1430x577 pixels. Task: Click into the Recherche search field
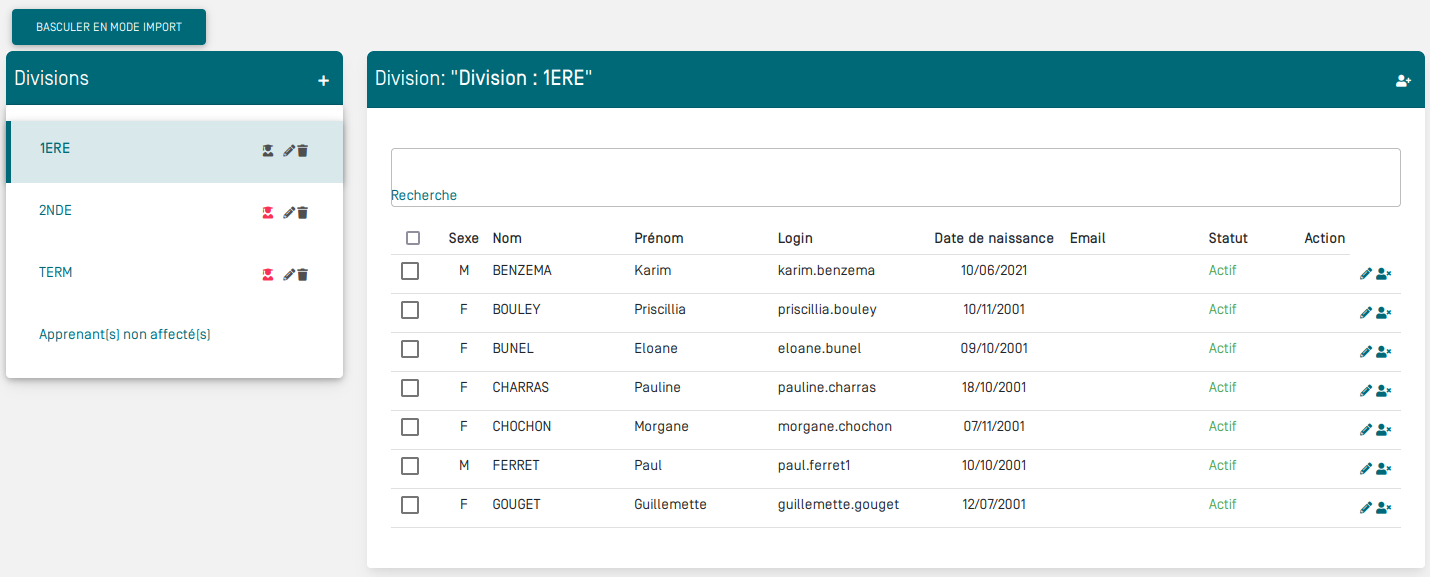pyautogui.click(x=895, y=172)
